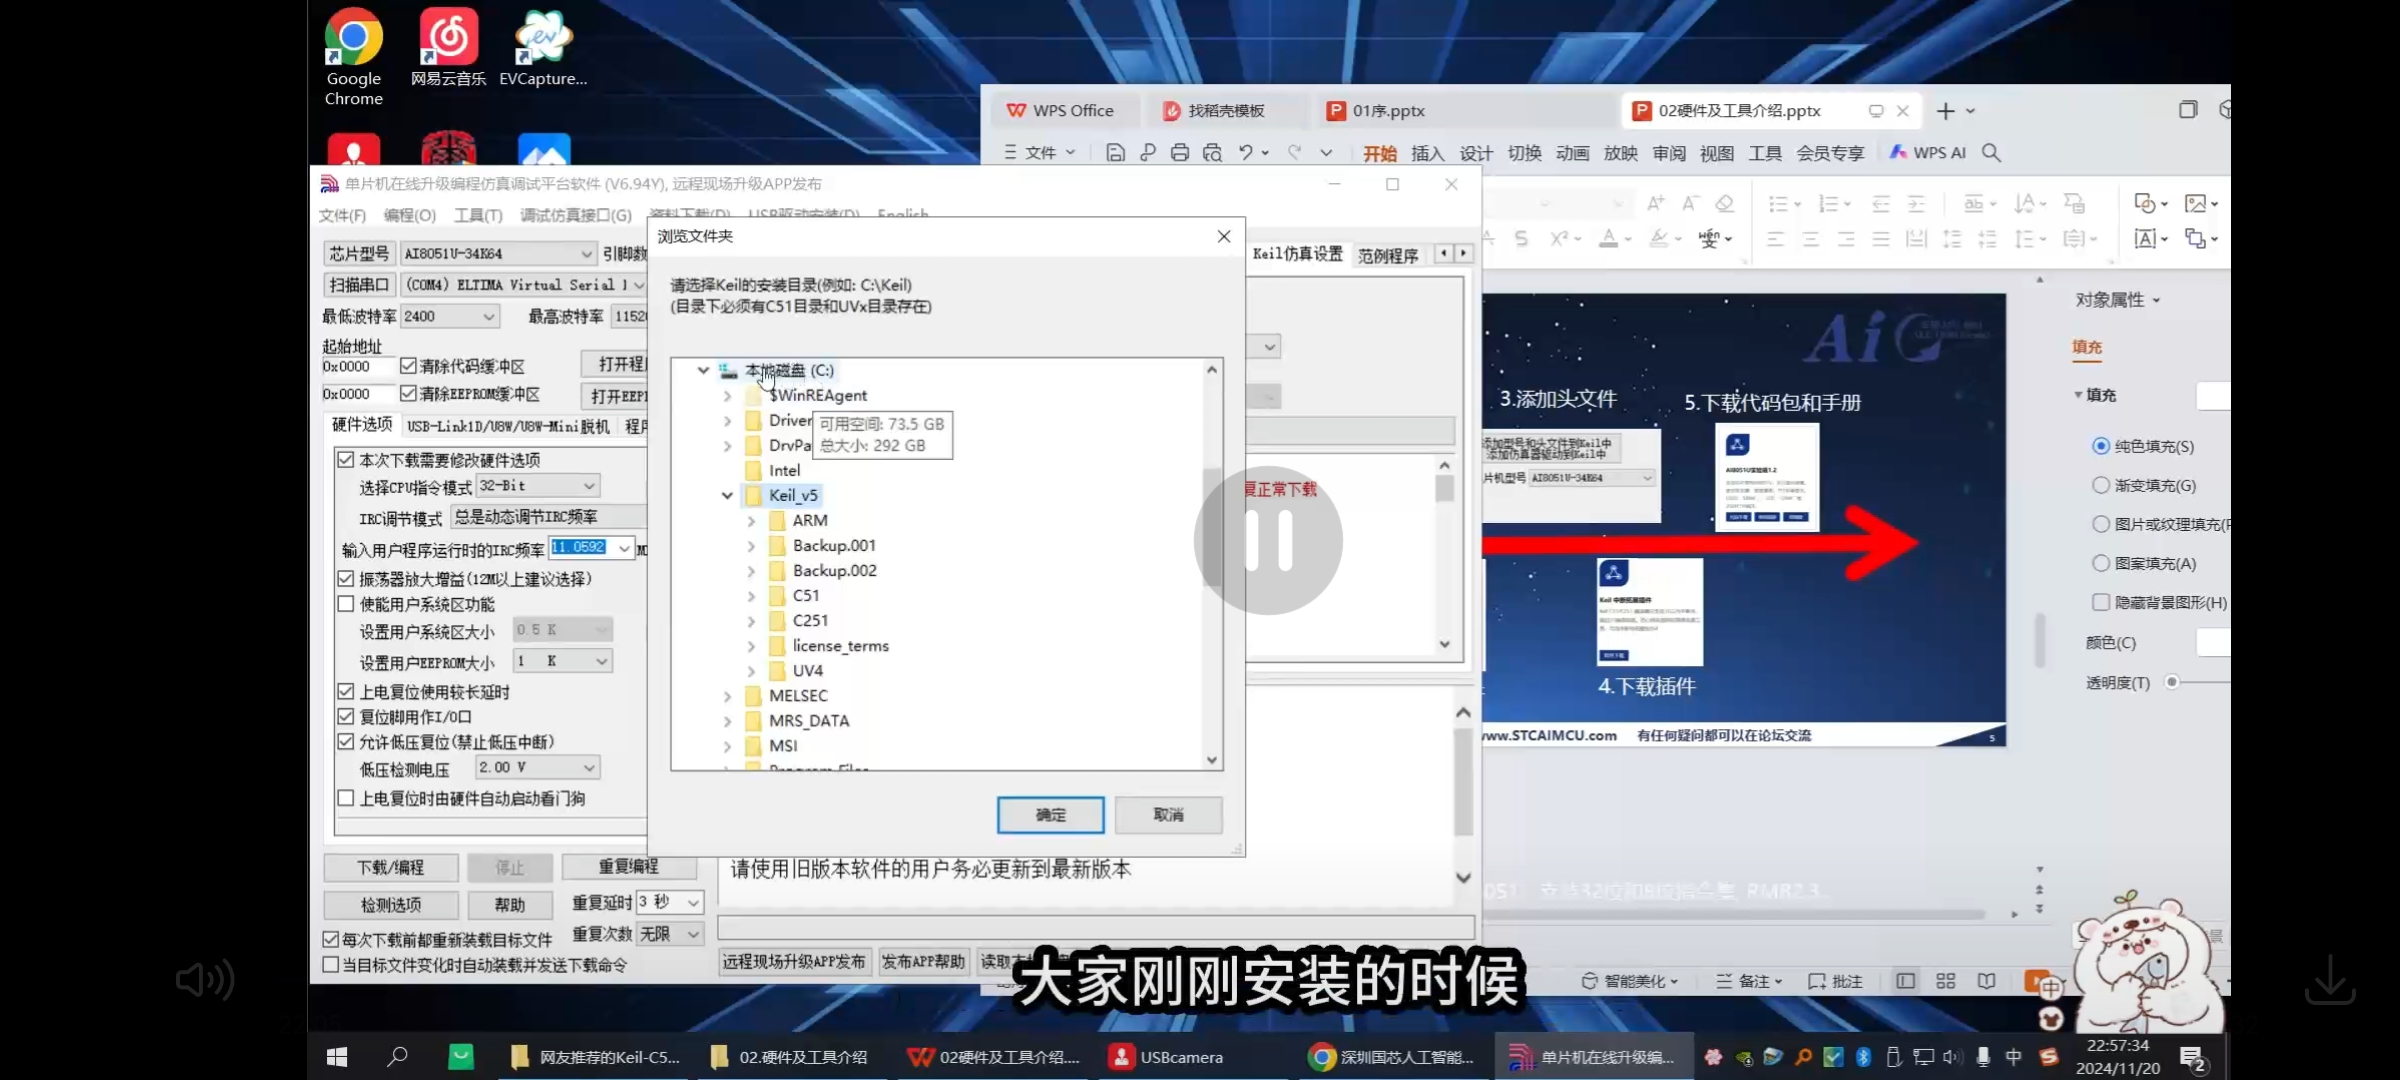Click the 透明度(T) slider handle
The width and height of the screenshot is (2400, 1080).
(2172, 682)
